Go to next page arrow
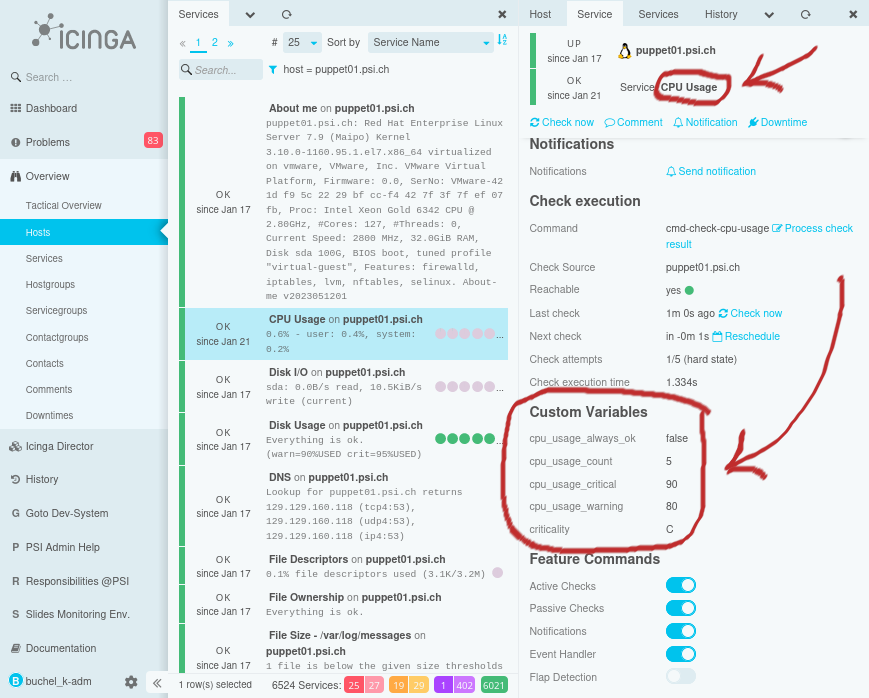The width and height of the screenshot is (869, 698). tap(231, 43)
